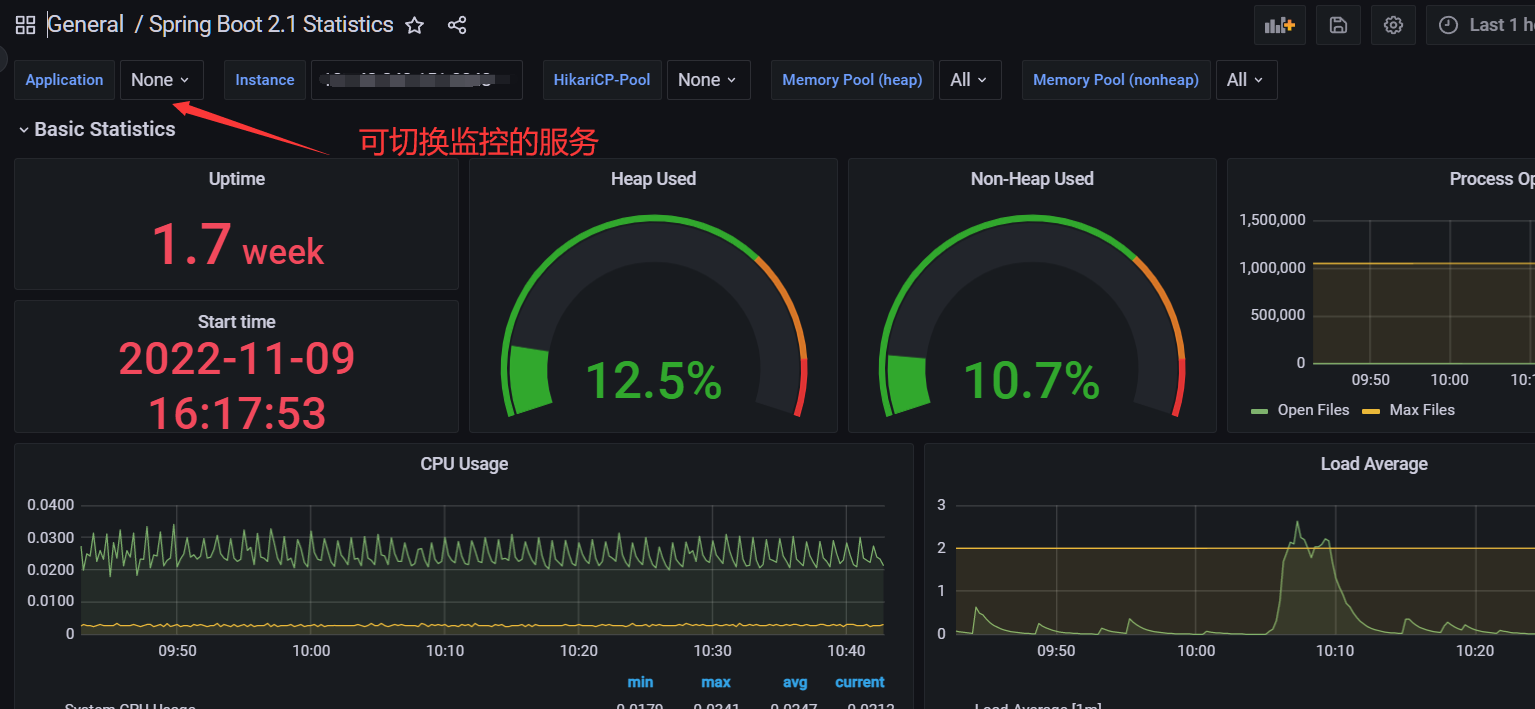
Task: Click the 10.7% non-heap gauge value
Action: [x=1032, y=381]
